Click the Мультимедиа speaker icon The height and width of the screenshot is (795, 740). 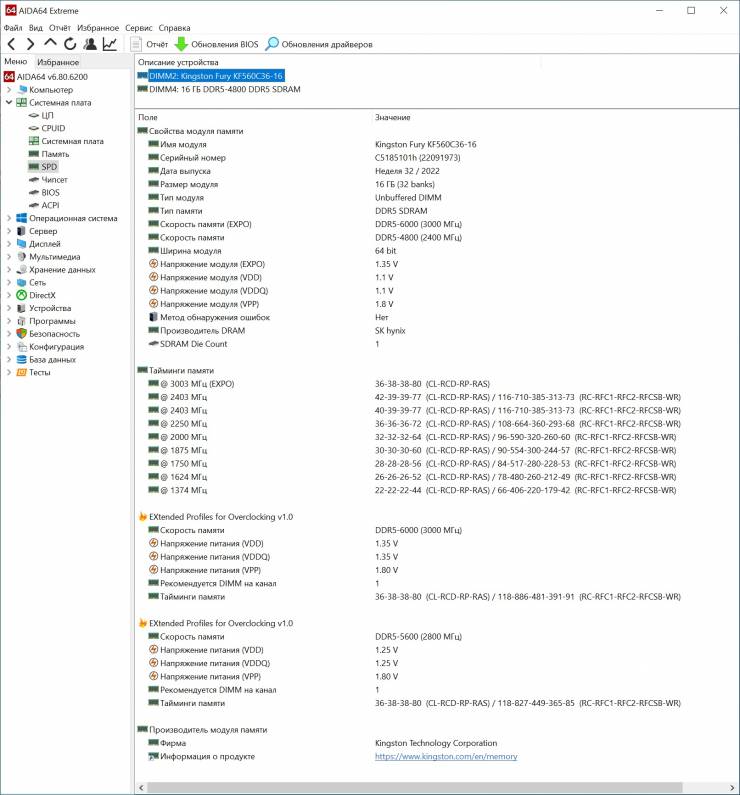(x=21, y=257)
